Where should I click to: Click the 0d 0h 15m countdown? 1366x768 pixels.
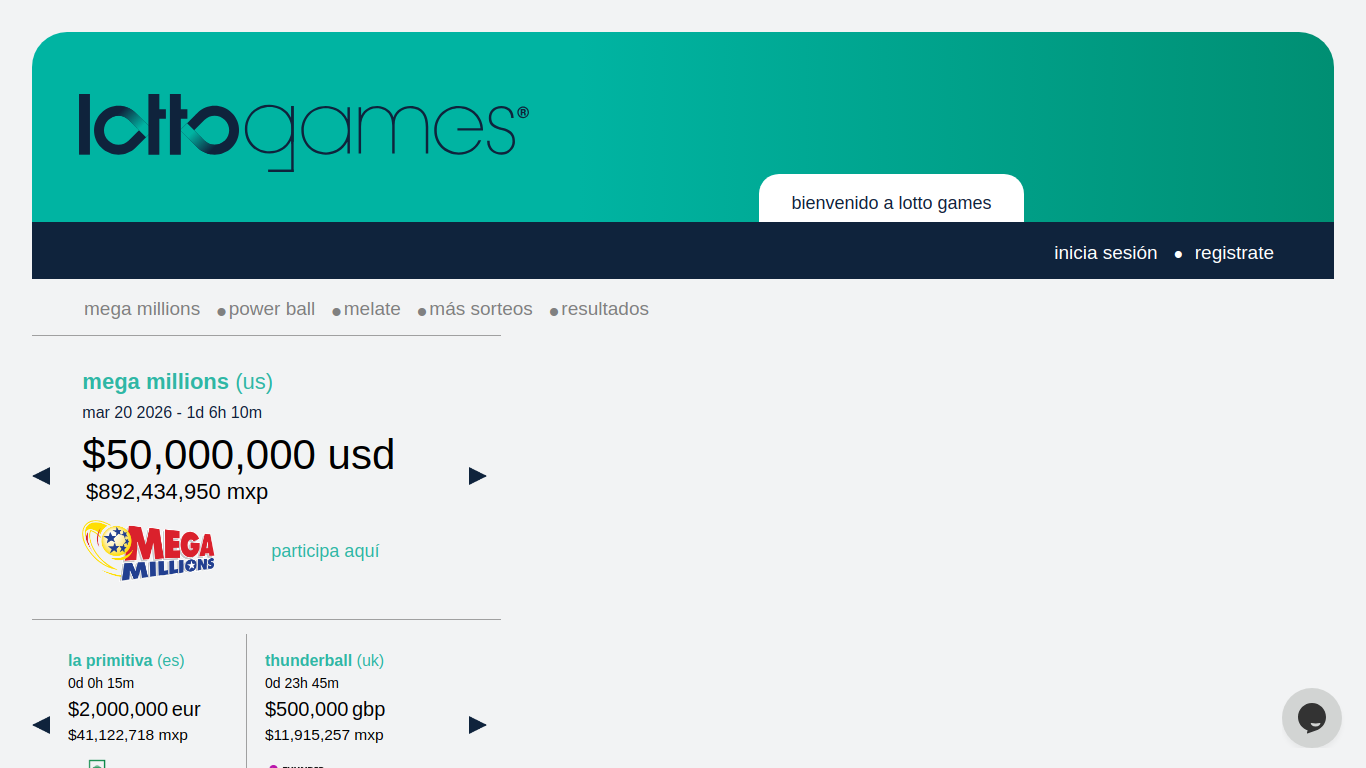pyautogui.click(x=101, y=683)
